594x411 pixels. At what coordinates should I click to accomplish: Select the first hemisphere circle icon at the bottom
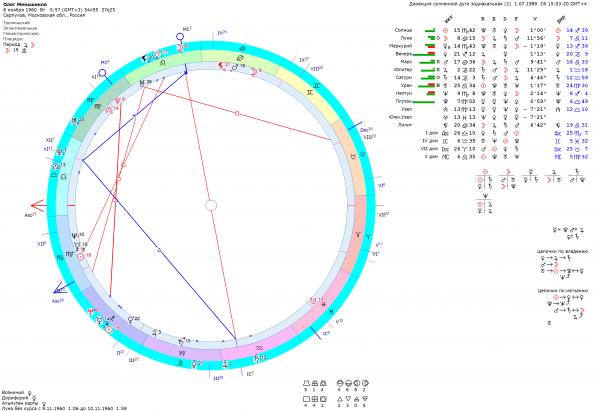coord(340,383)
